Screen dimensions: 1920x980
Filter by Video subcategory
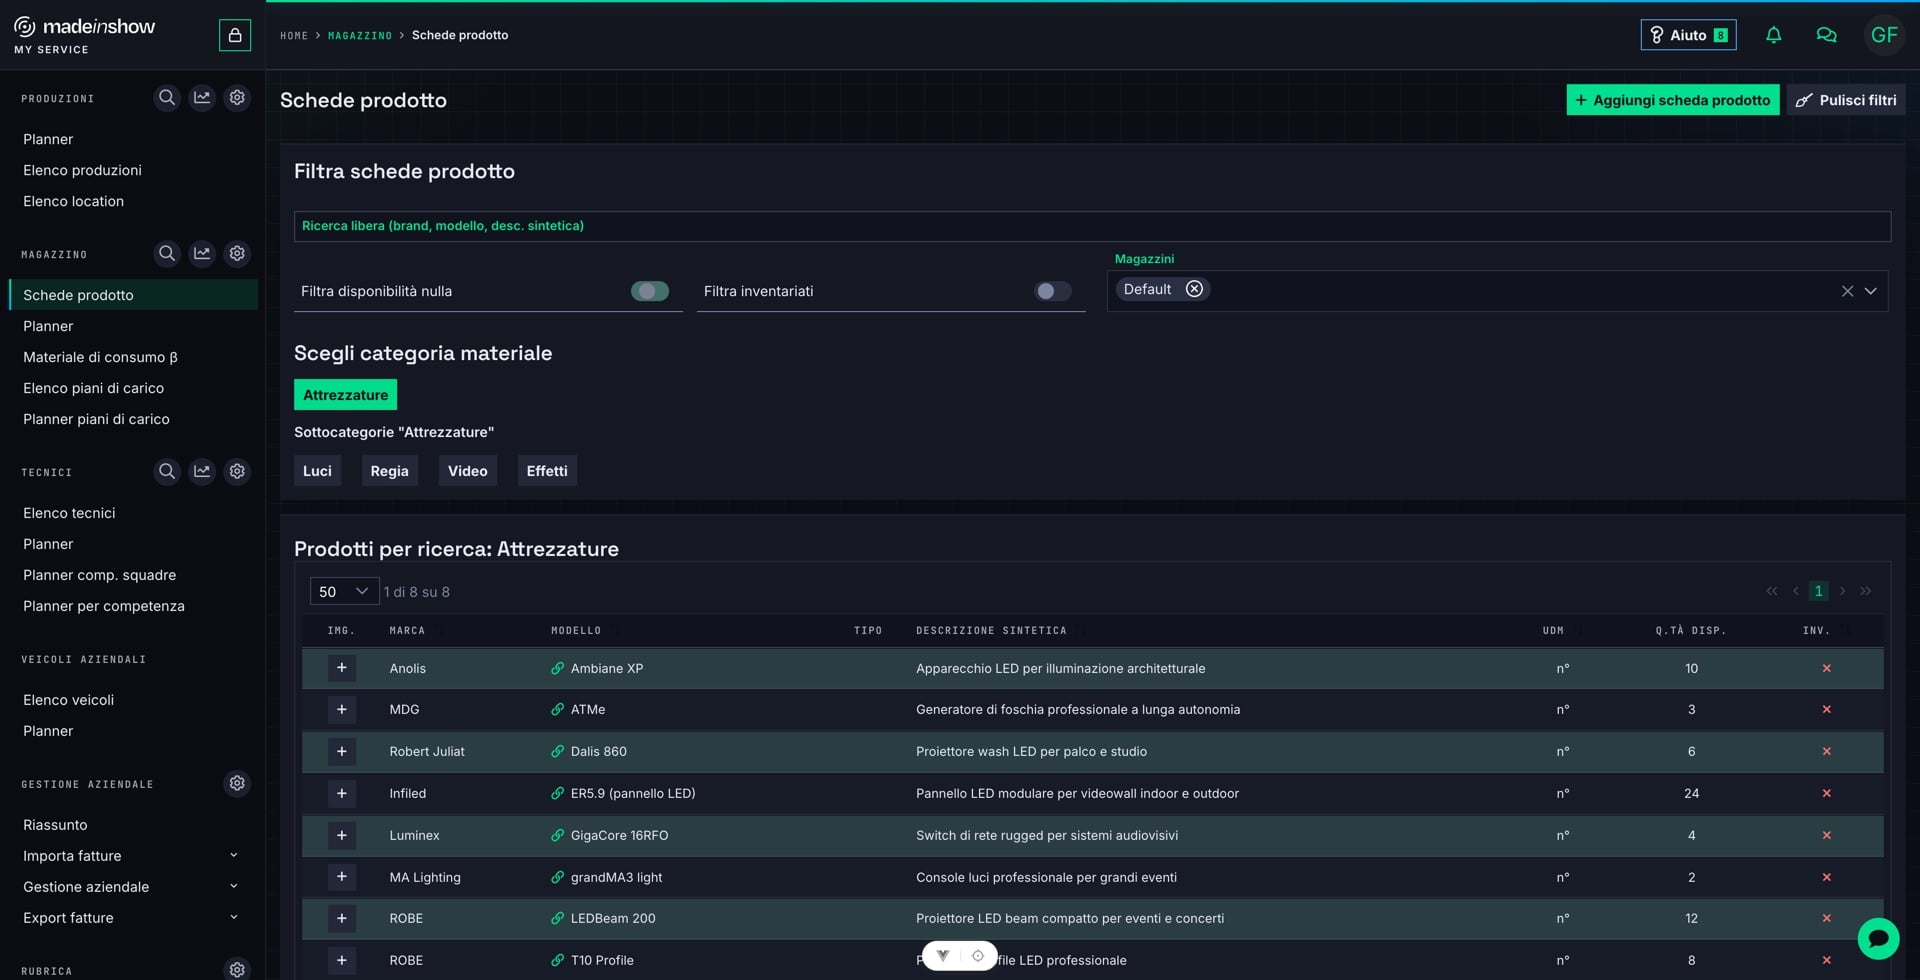[x=467, y=471]
